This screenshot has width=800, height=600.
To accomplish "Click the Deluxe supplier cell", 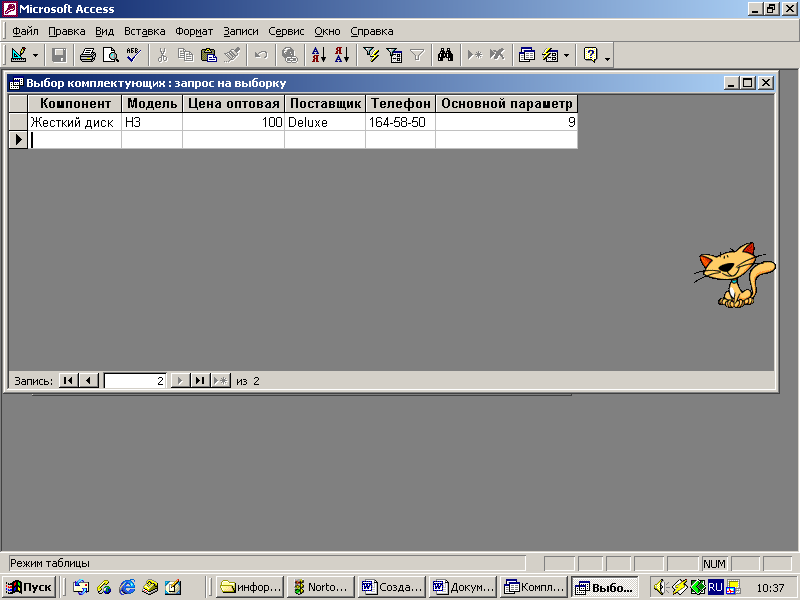I will pyautogui.click(x=325, y=122).
